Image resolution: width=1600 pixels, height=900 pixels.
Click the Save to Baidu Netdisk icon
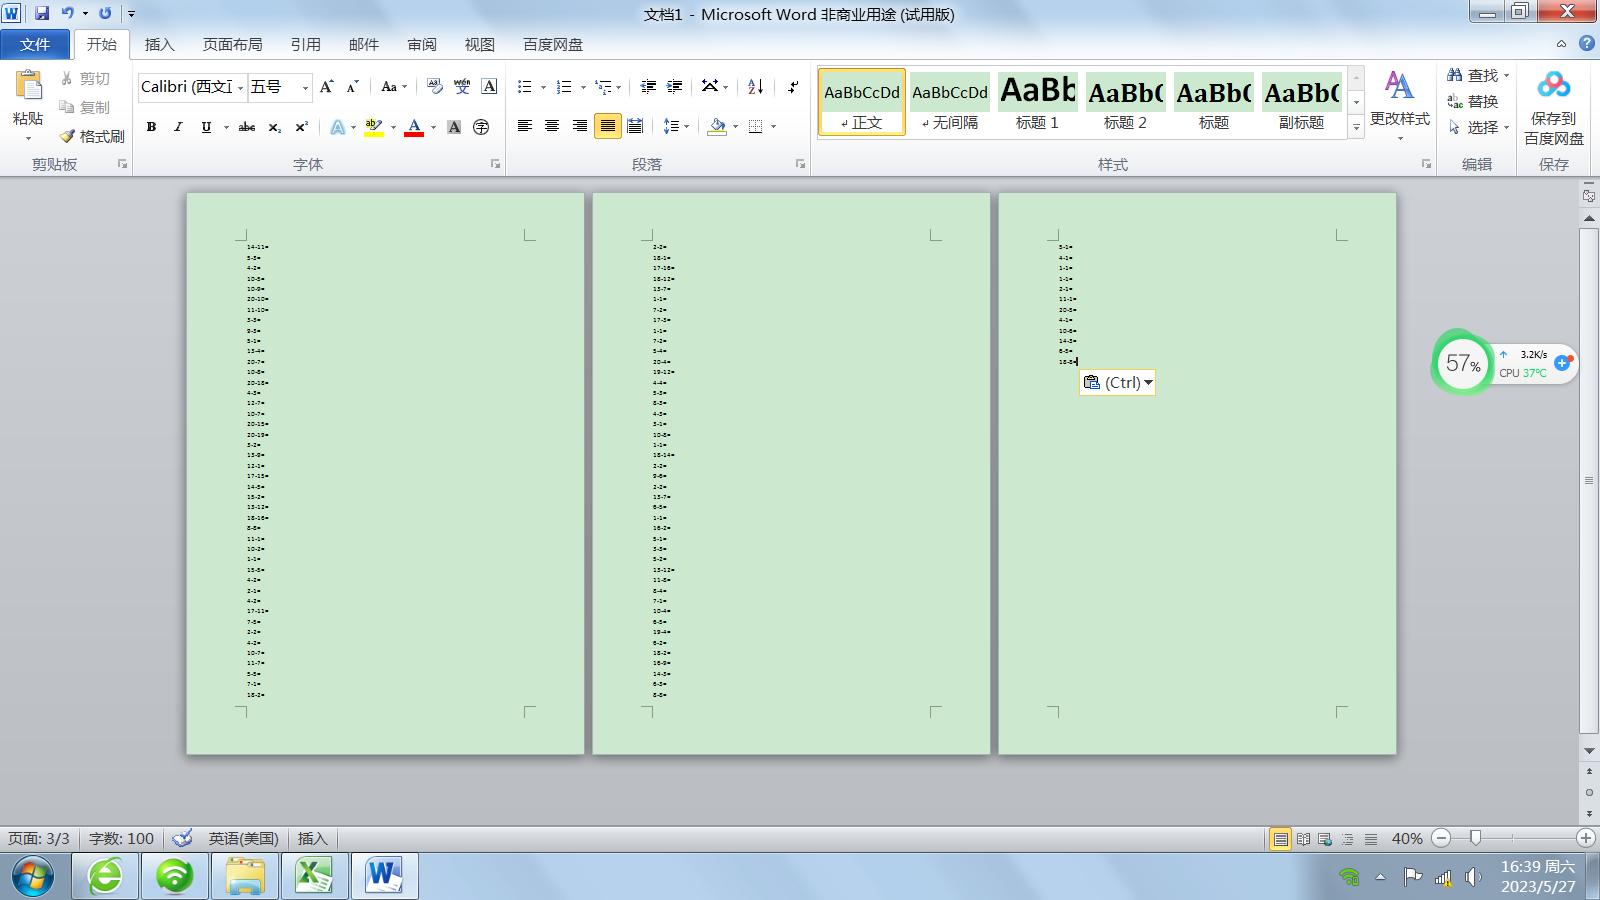(x=1553, y=86)
